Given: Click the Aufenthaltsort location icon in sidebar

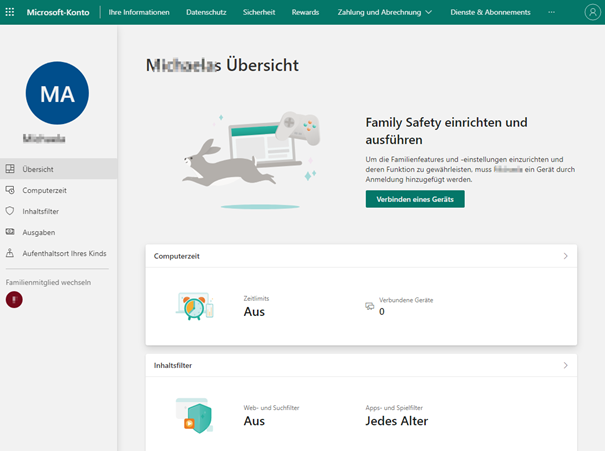Looking at the screenshot, I should click(10, 253).
